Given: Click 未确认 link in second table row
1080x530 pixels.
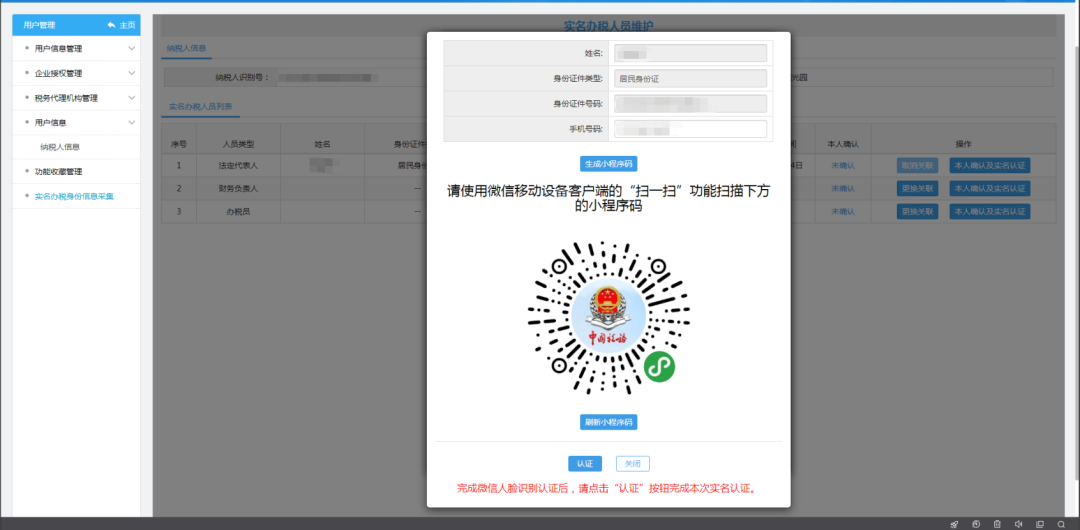Looking at the screenshot, I should tap(843, 188).
